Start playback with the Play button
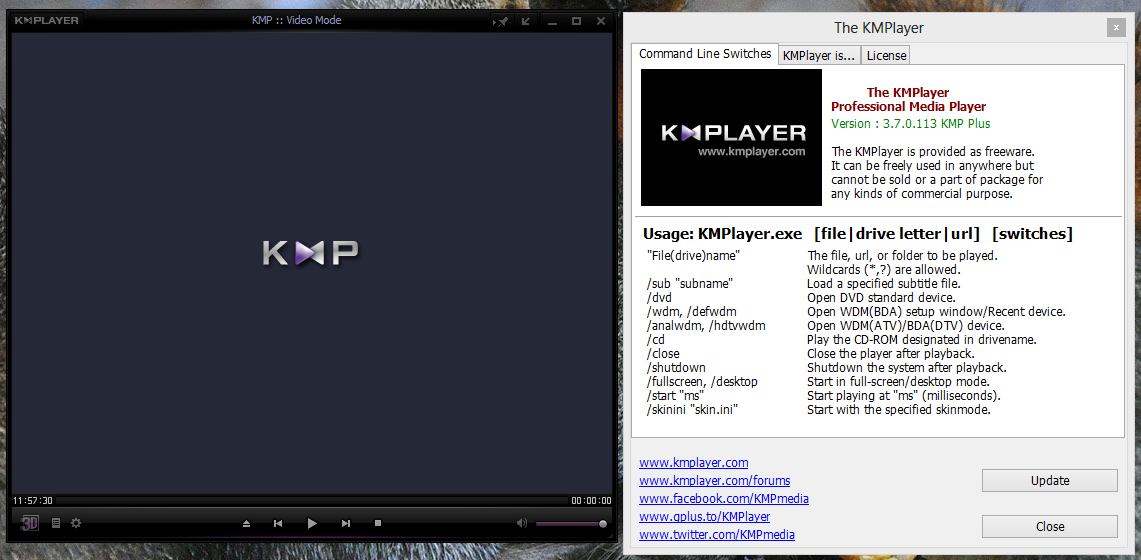Image resolution: width=1141 pixels, height=560 pixels. click(x=312, y=523)
